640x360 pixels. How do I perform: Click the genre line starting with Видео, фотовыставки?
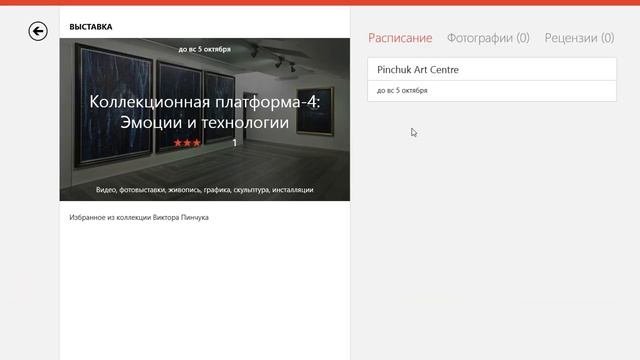[x=204, y=190]
